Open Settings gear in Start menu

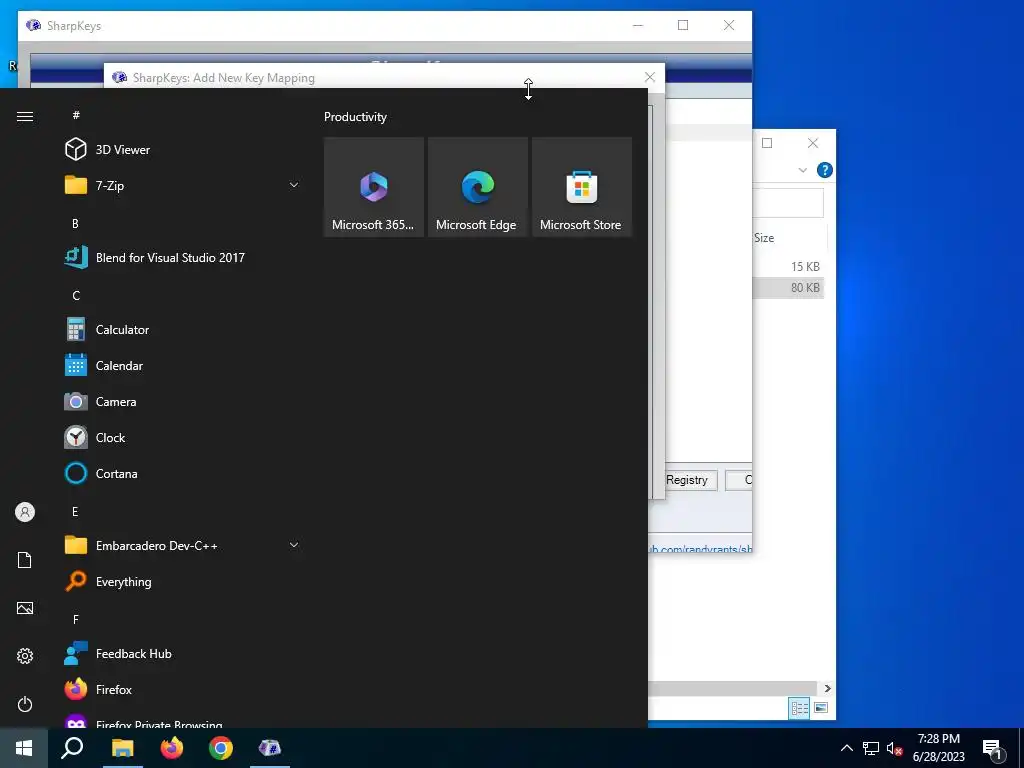tap(25, 656)
